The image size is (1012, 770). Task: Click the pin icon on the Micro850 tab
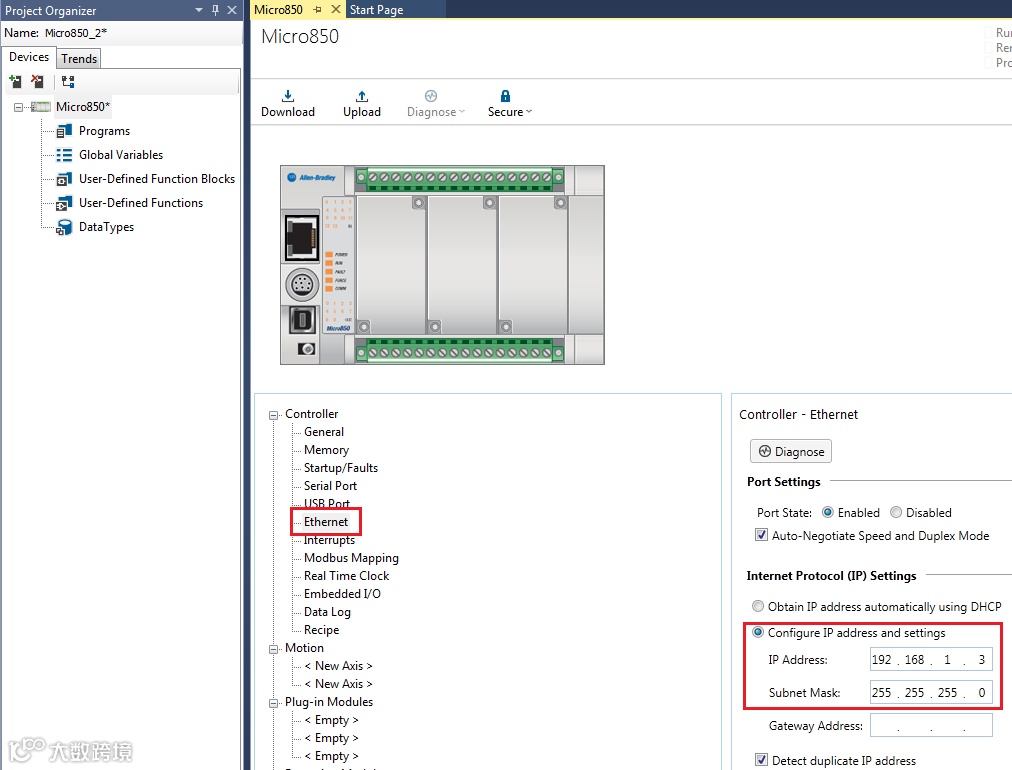pos(318,10)
